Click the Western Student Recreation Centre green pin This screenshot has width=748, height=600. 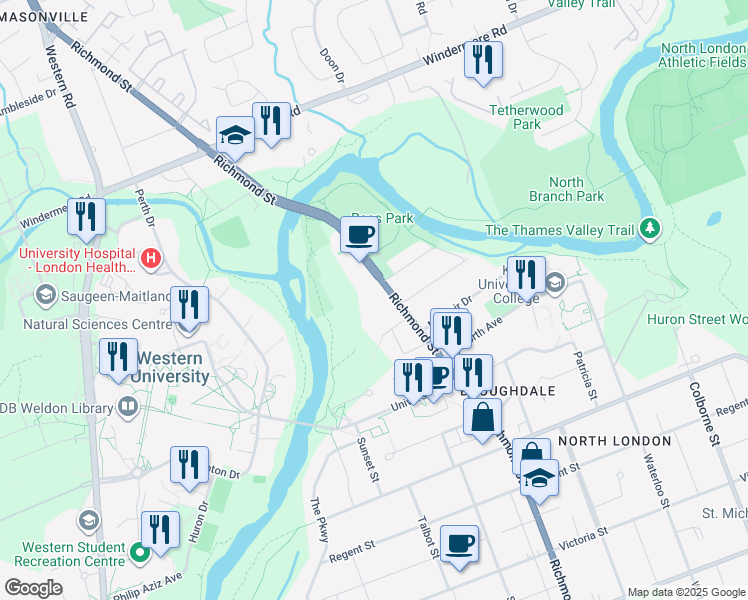click(140, 554)
